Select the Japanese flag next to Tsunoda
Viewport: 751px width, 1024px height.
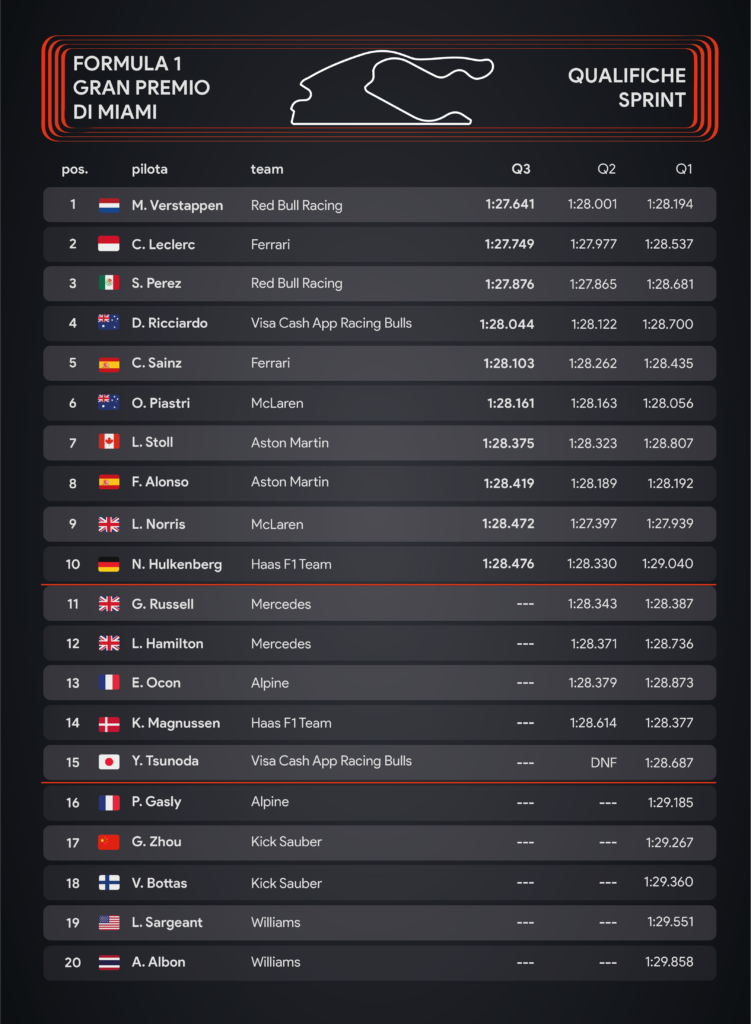pyautogui.click(x=108, y=761)
